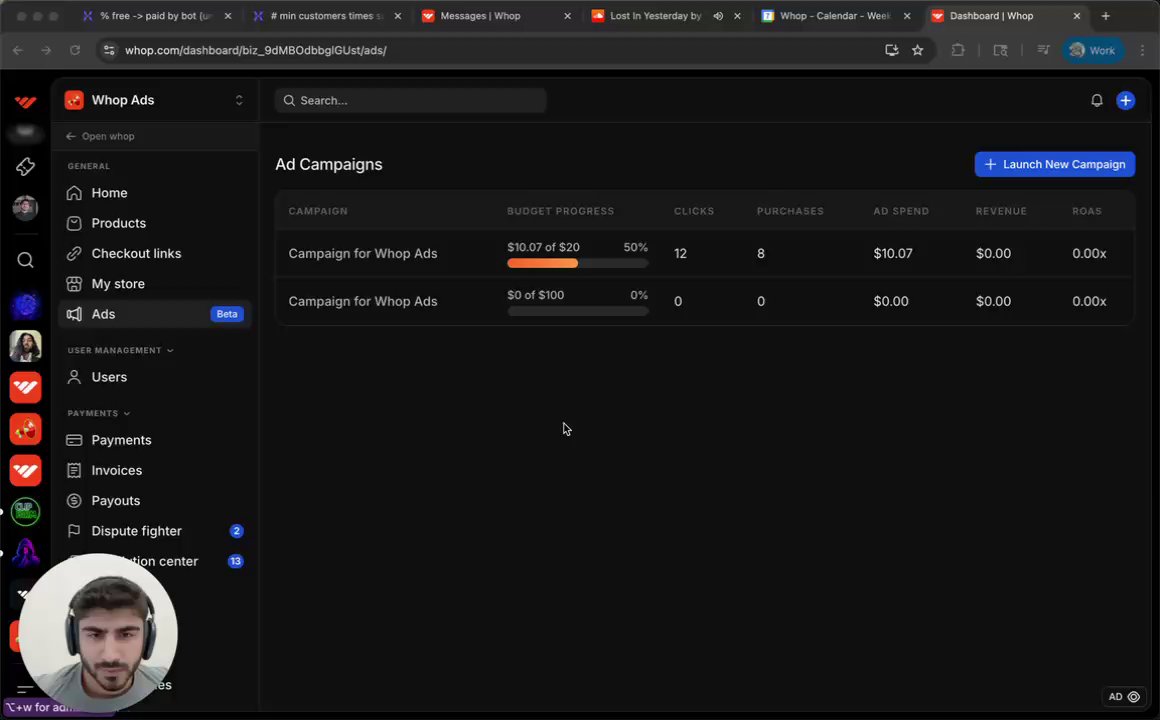Click the side panel icon in toolbar

(1000, 50)
